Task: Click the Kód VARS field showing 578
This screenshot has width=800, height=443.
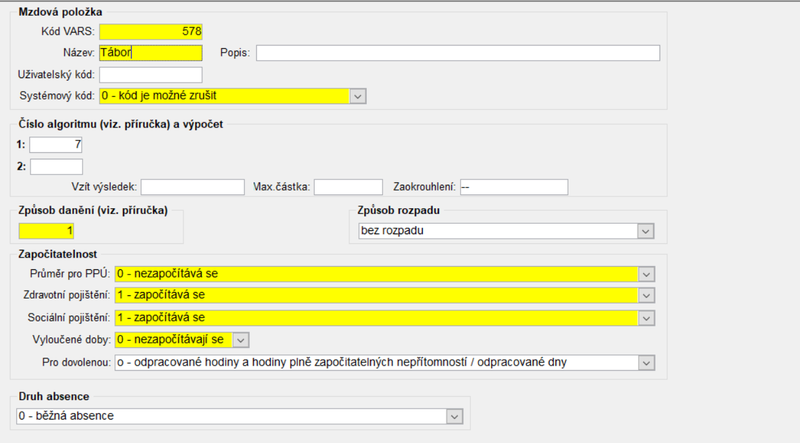Action: click(x=151, y=32)
